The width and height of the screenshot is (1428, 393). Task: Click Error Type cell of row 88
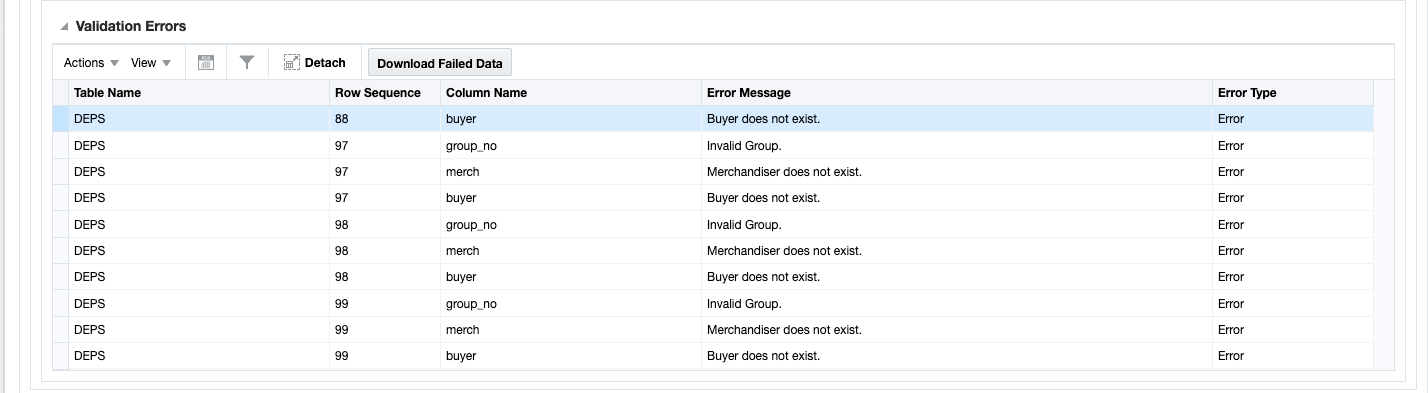click(x=1292, y=119)
